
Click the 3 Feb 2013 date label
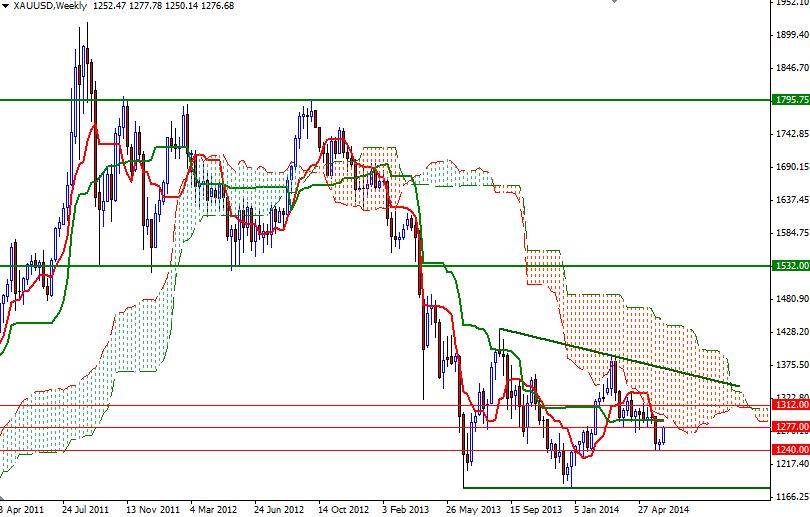(406, 509)
